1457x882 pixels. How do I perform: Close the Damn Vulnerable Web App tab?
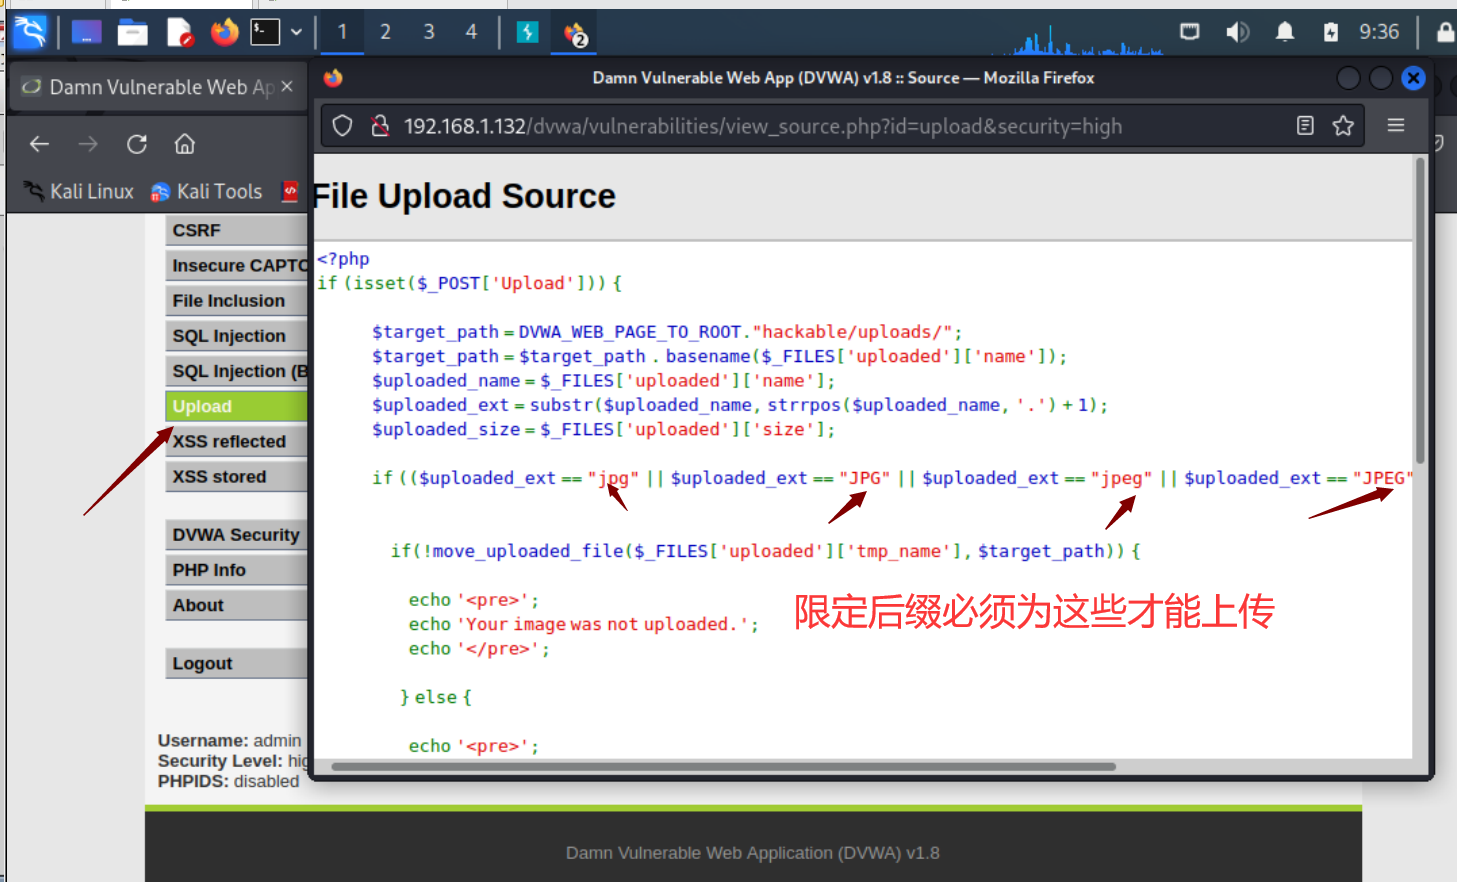[x=287, y=87]
